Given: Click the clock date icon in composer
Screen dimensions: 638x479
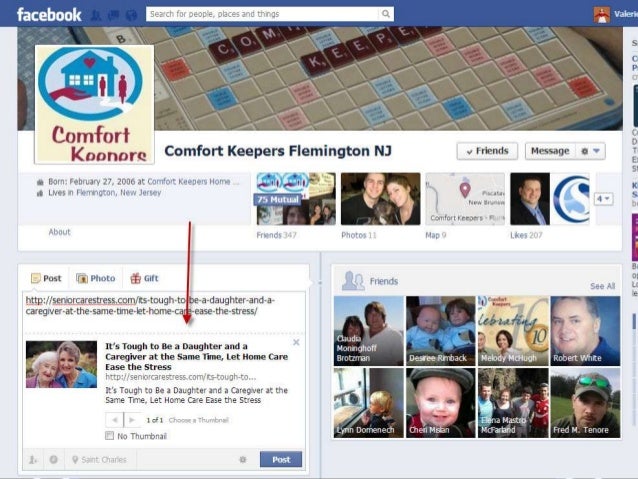Looking at the screenshot, I should click(53, 459).
